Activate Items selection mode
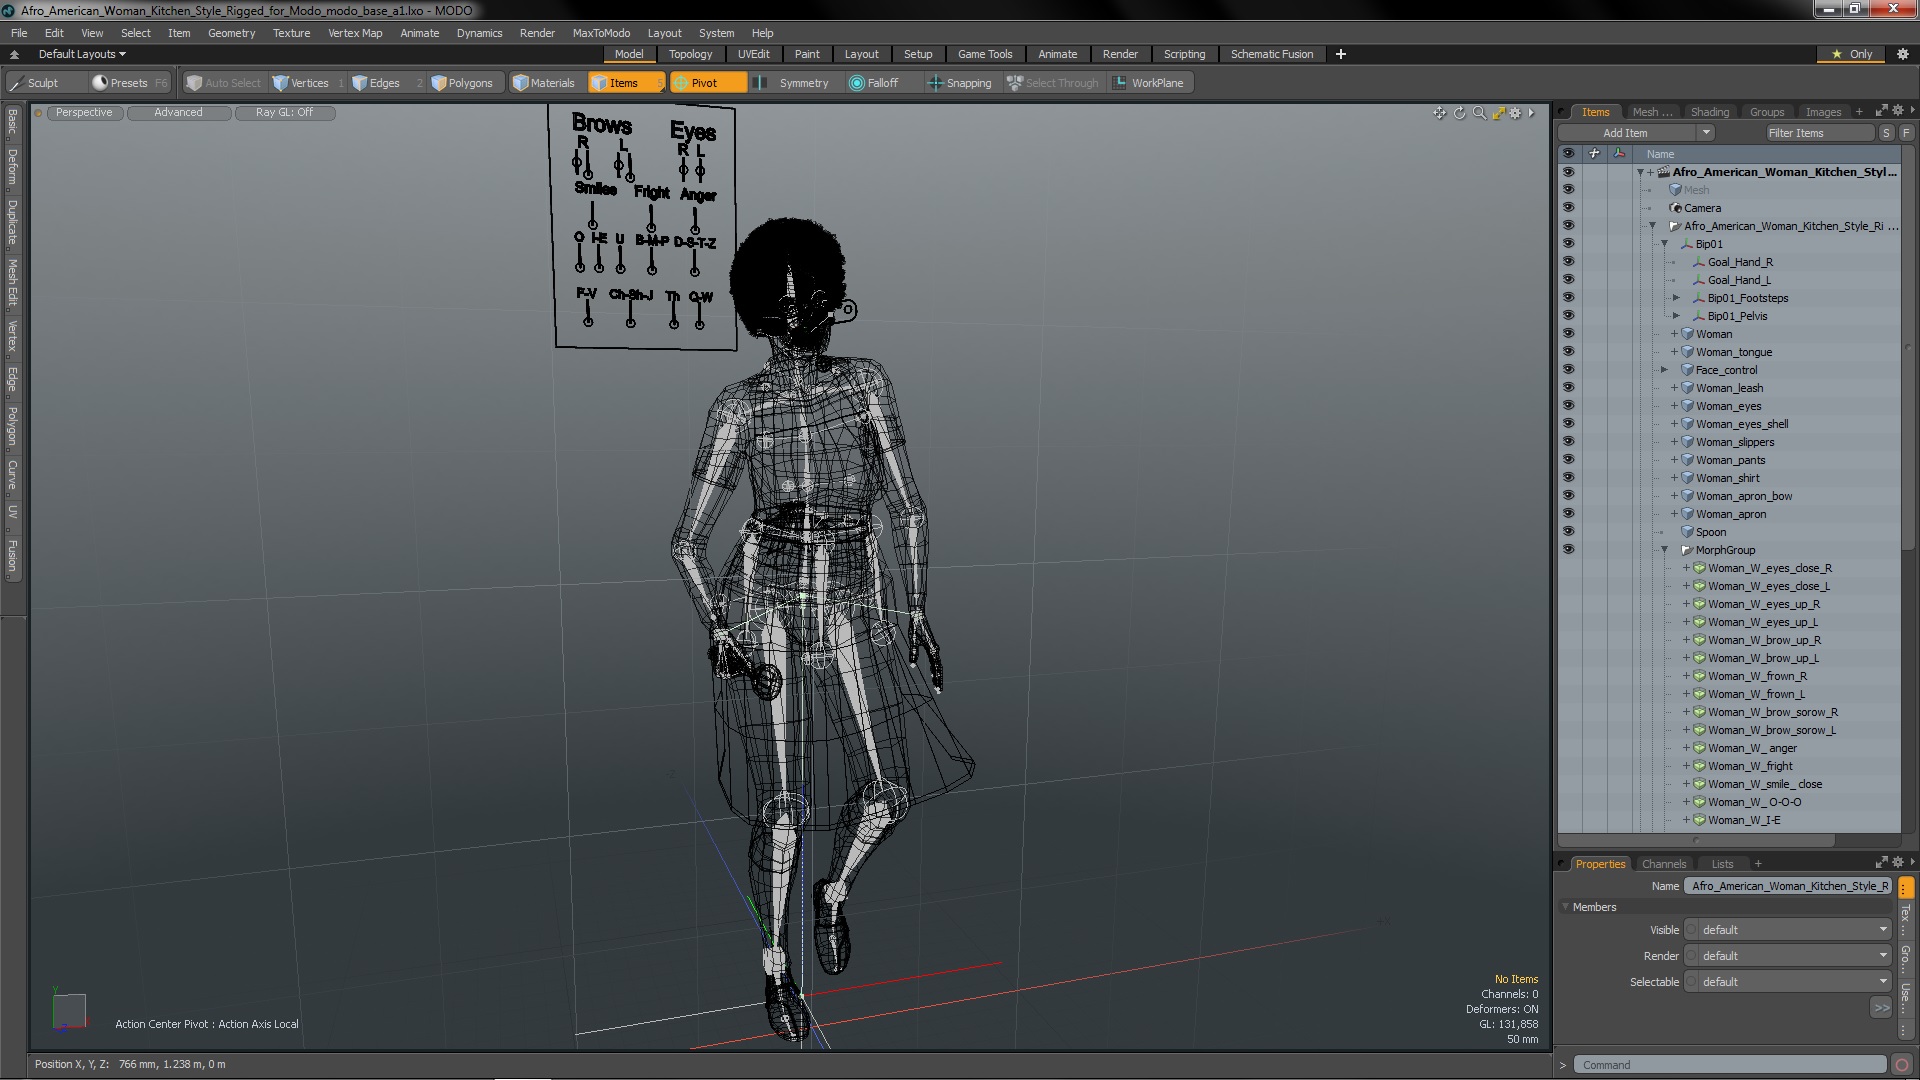This screenshot has height=1080, width=1920. pyautogui.click(x=625, y=83)
